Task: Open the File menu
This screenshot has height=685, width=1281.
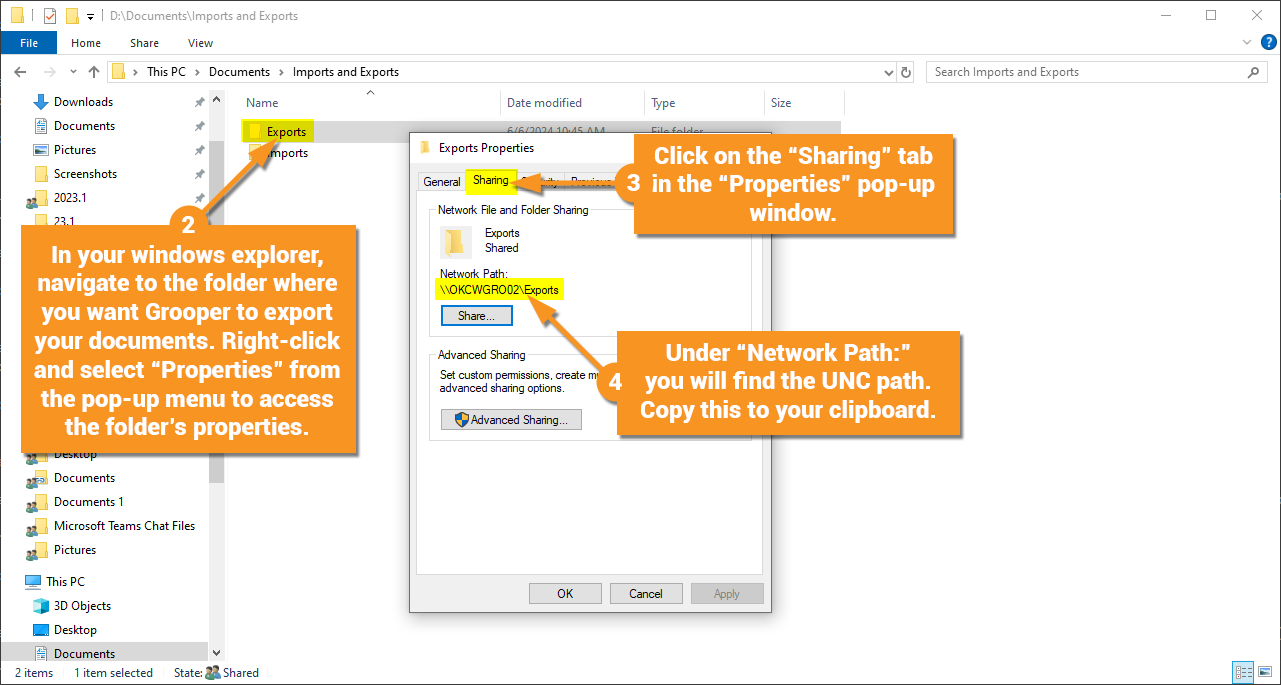Action: tap(29, 43)
